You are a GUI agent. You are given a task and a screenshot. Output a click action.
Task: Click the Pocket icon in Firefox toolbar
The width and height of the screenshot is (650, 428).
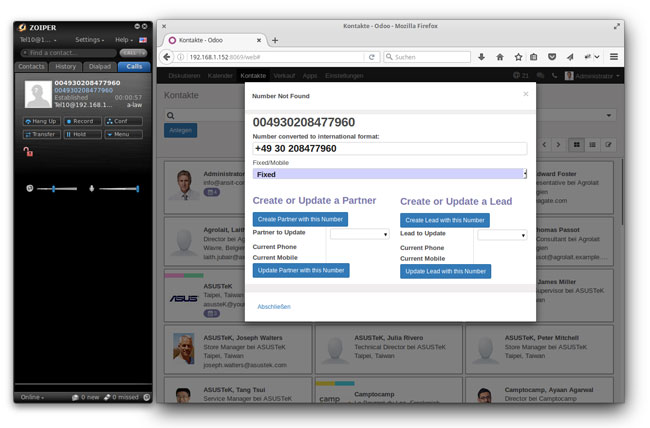tap(552, 57)
